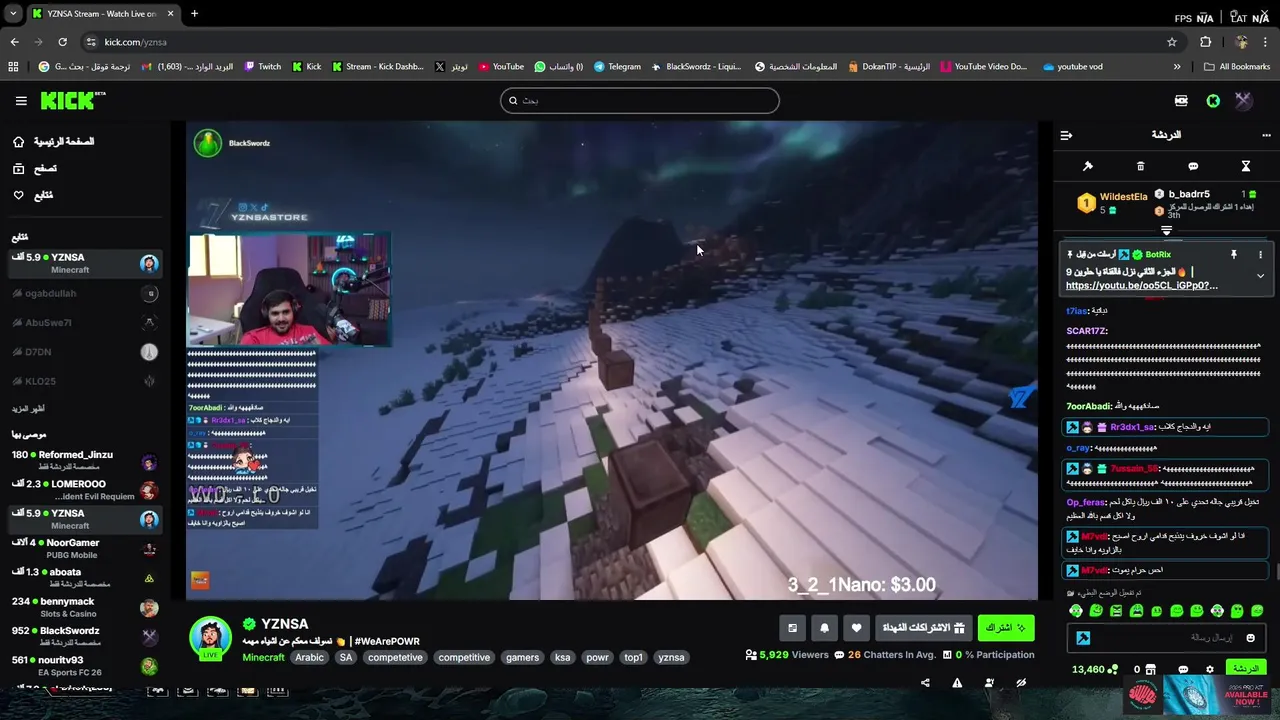Click the gift subscriptions button
This screenshot has width=1280, height=720.
click(x=923, y=628)
